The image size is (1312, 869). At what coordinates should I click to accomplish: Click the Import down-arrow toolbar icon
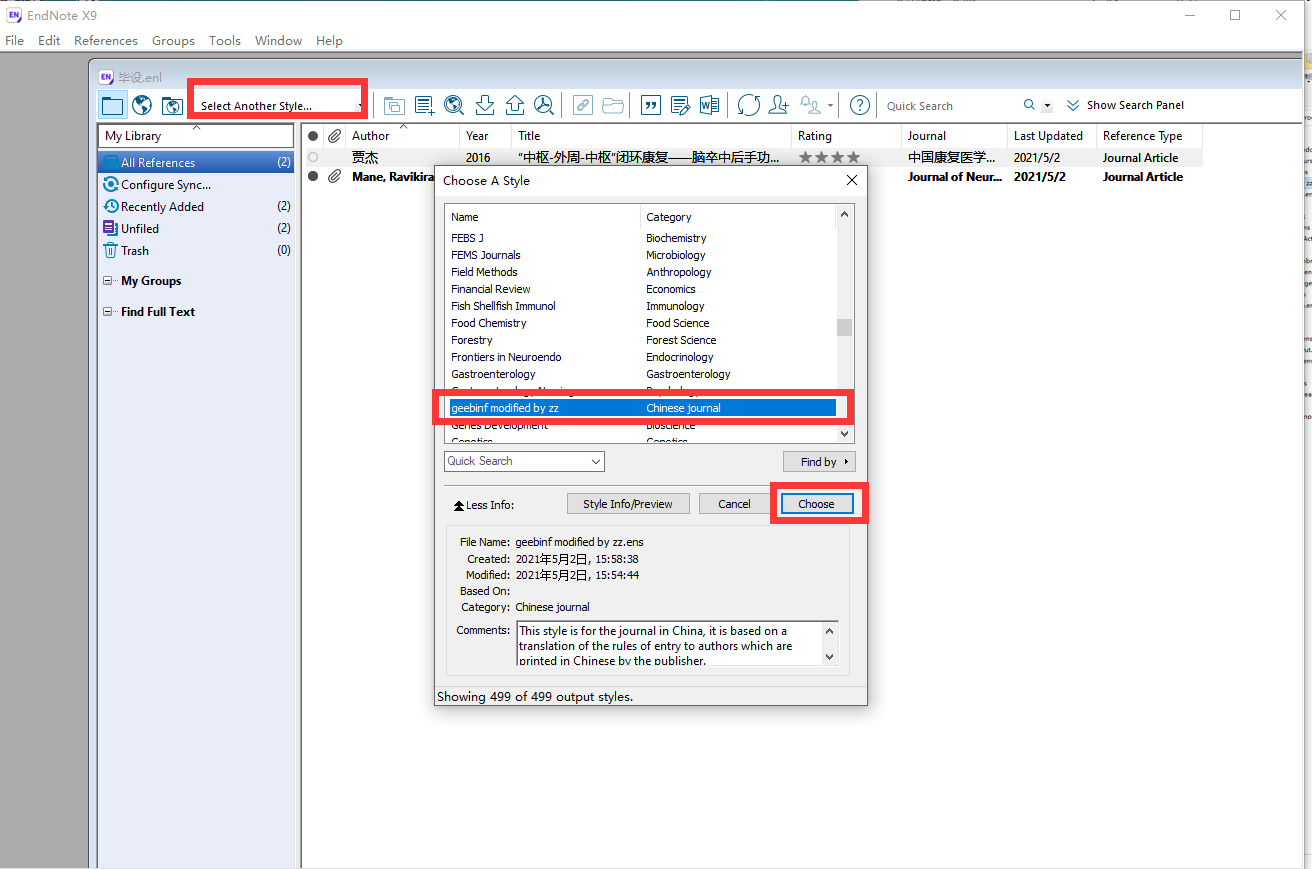point(485,105)
